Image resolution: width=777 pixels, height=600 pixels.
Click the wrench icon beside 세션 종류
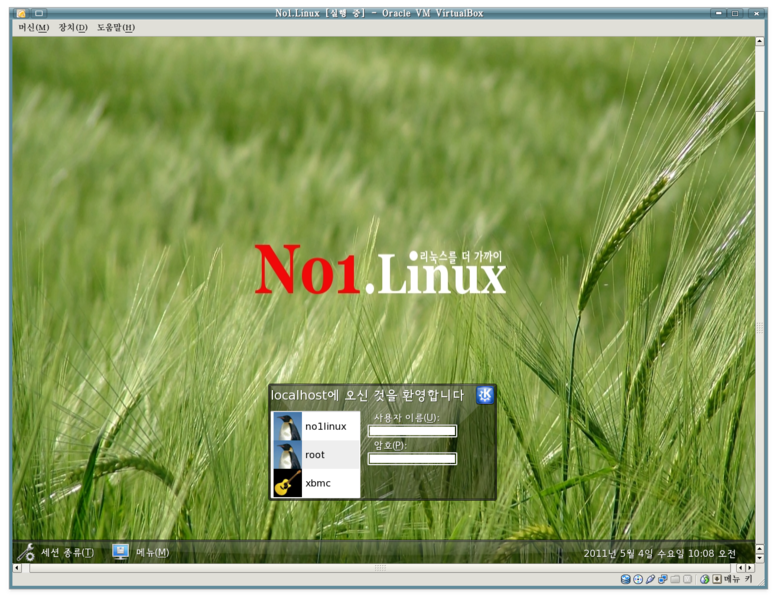[x=26, y=552]
